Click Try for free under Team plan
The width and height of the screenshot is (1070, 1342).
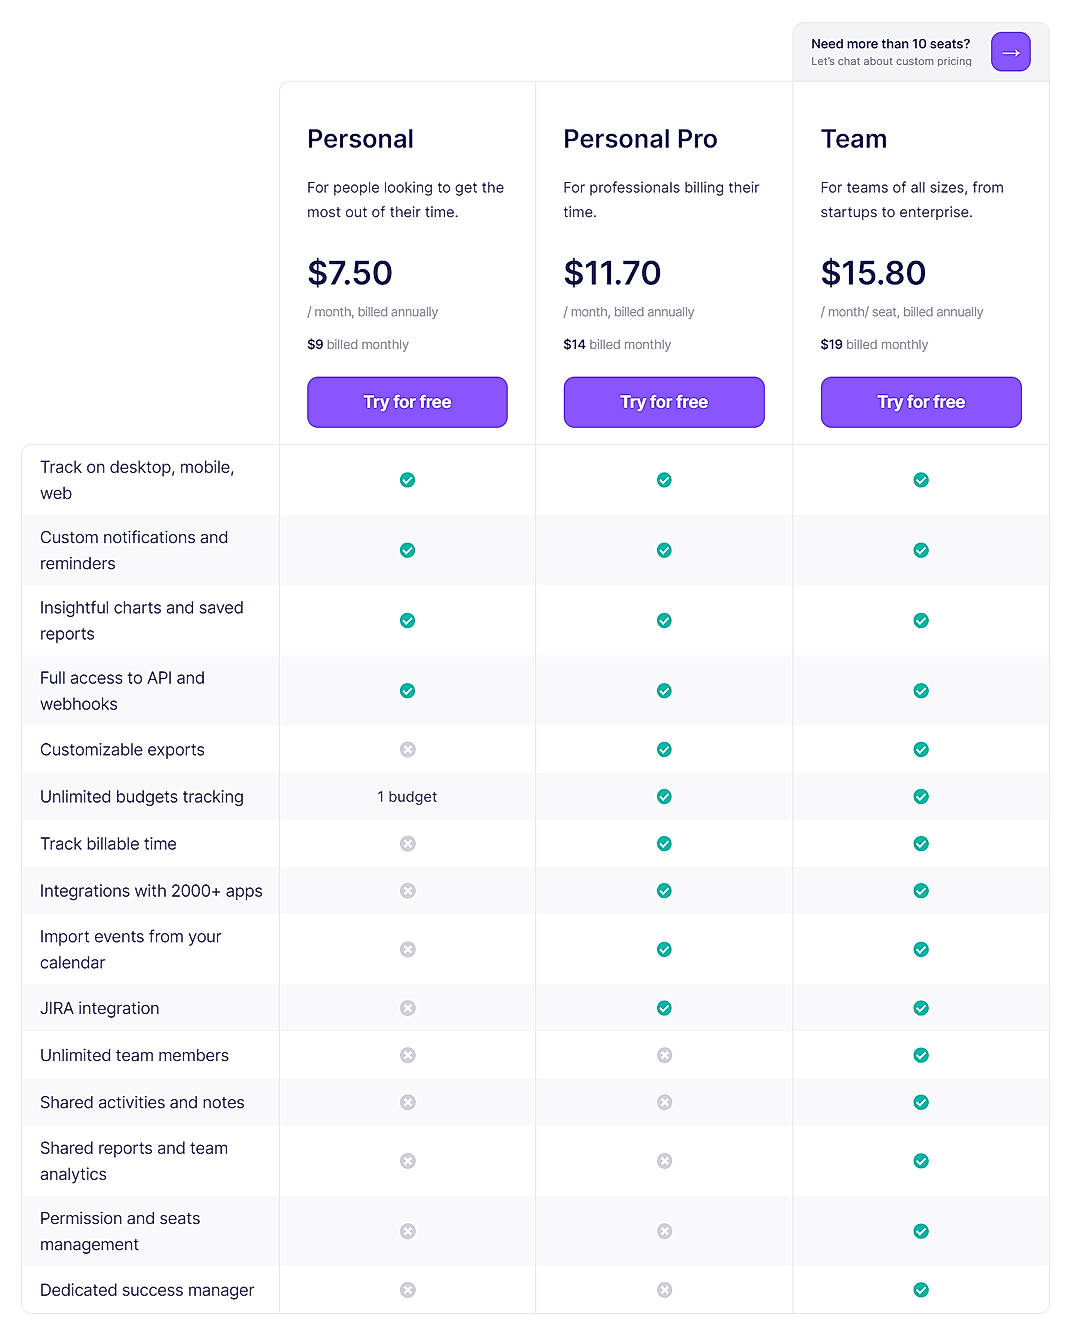920,402
